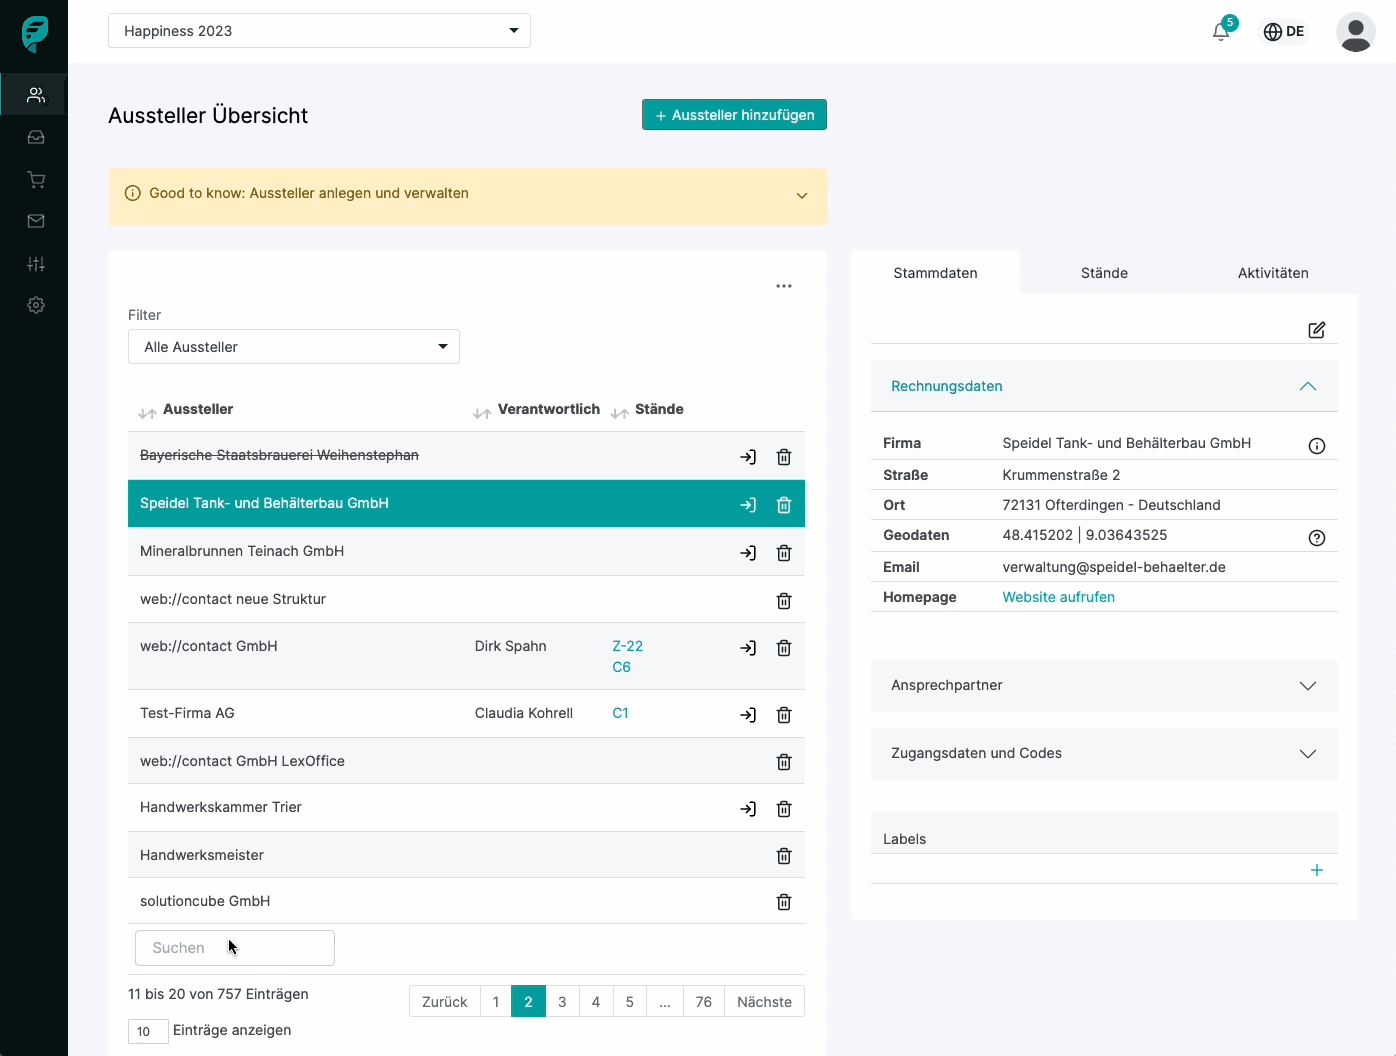
Task: Click the help icon beside Geodaten
Action: click(1316, 538)
